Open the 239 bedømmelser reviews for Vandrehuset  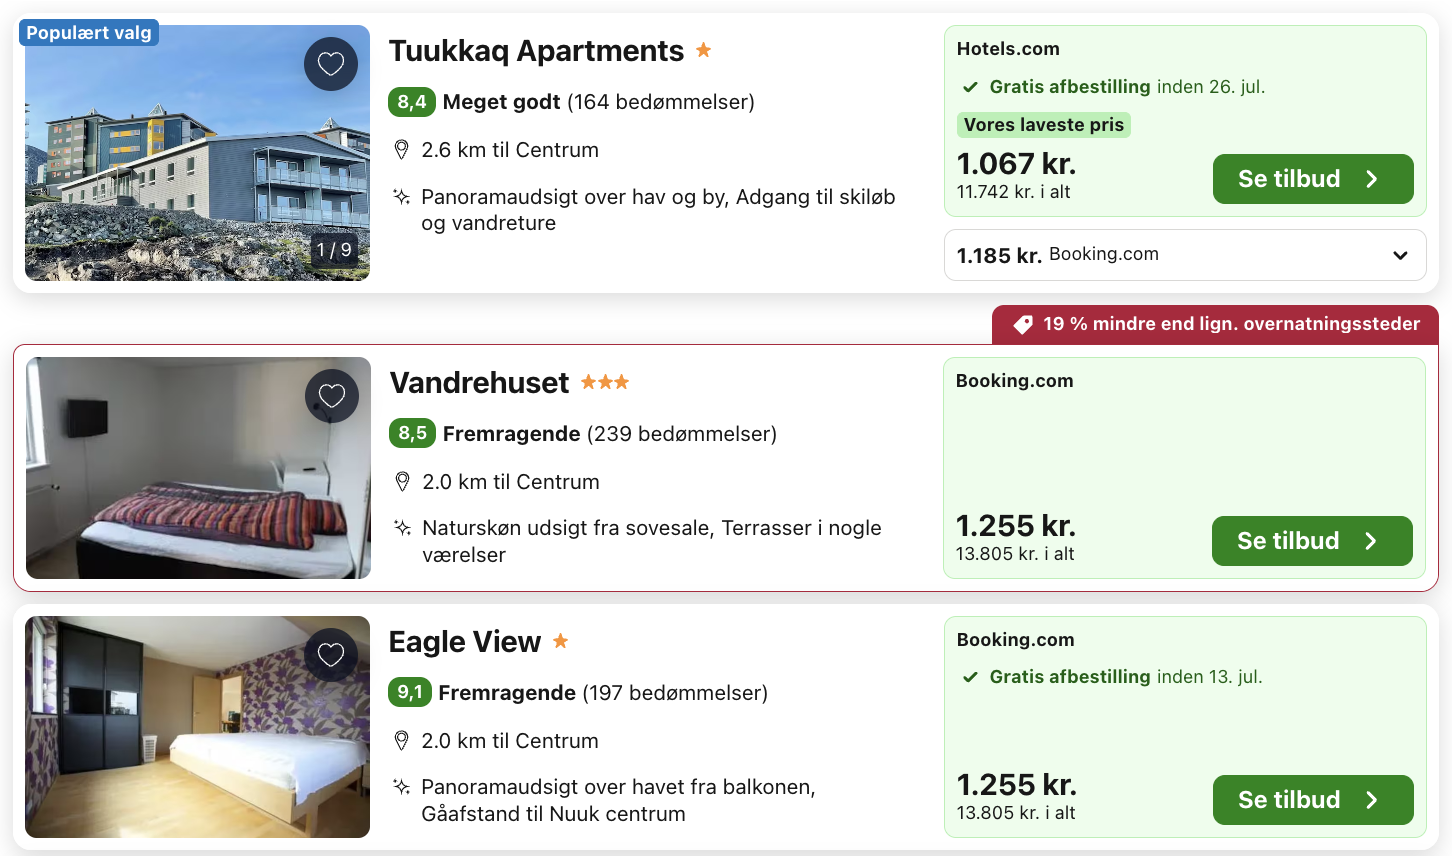click(x=681, y=434)
